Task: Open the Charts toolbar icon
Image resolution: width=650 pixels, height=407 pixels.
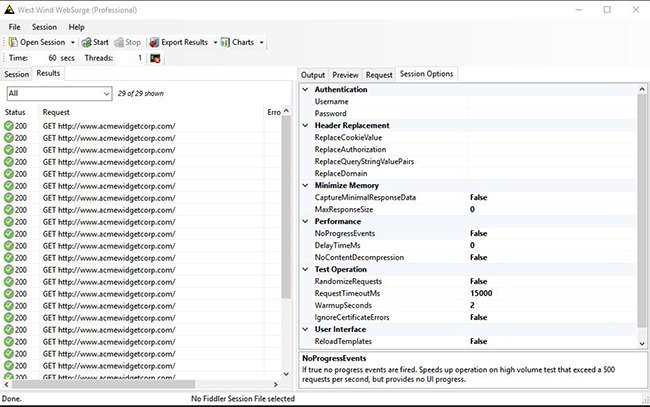Action: (x=225, y=42)
